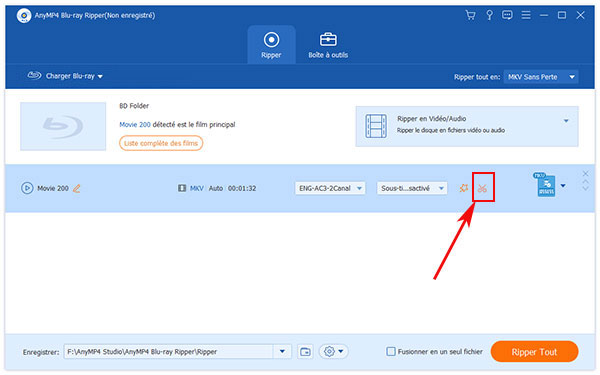Expand the output format arrow for Movie 200
The image size is (600, 375).
click(x=563, y=186)
